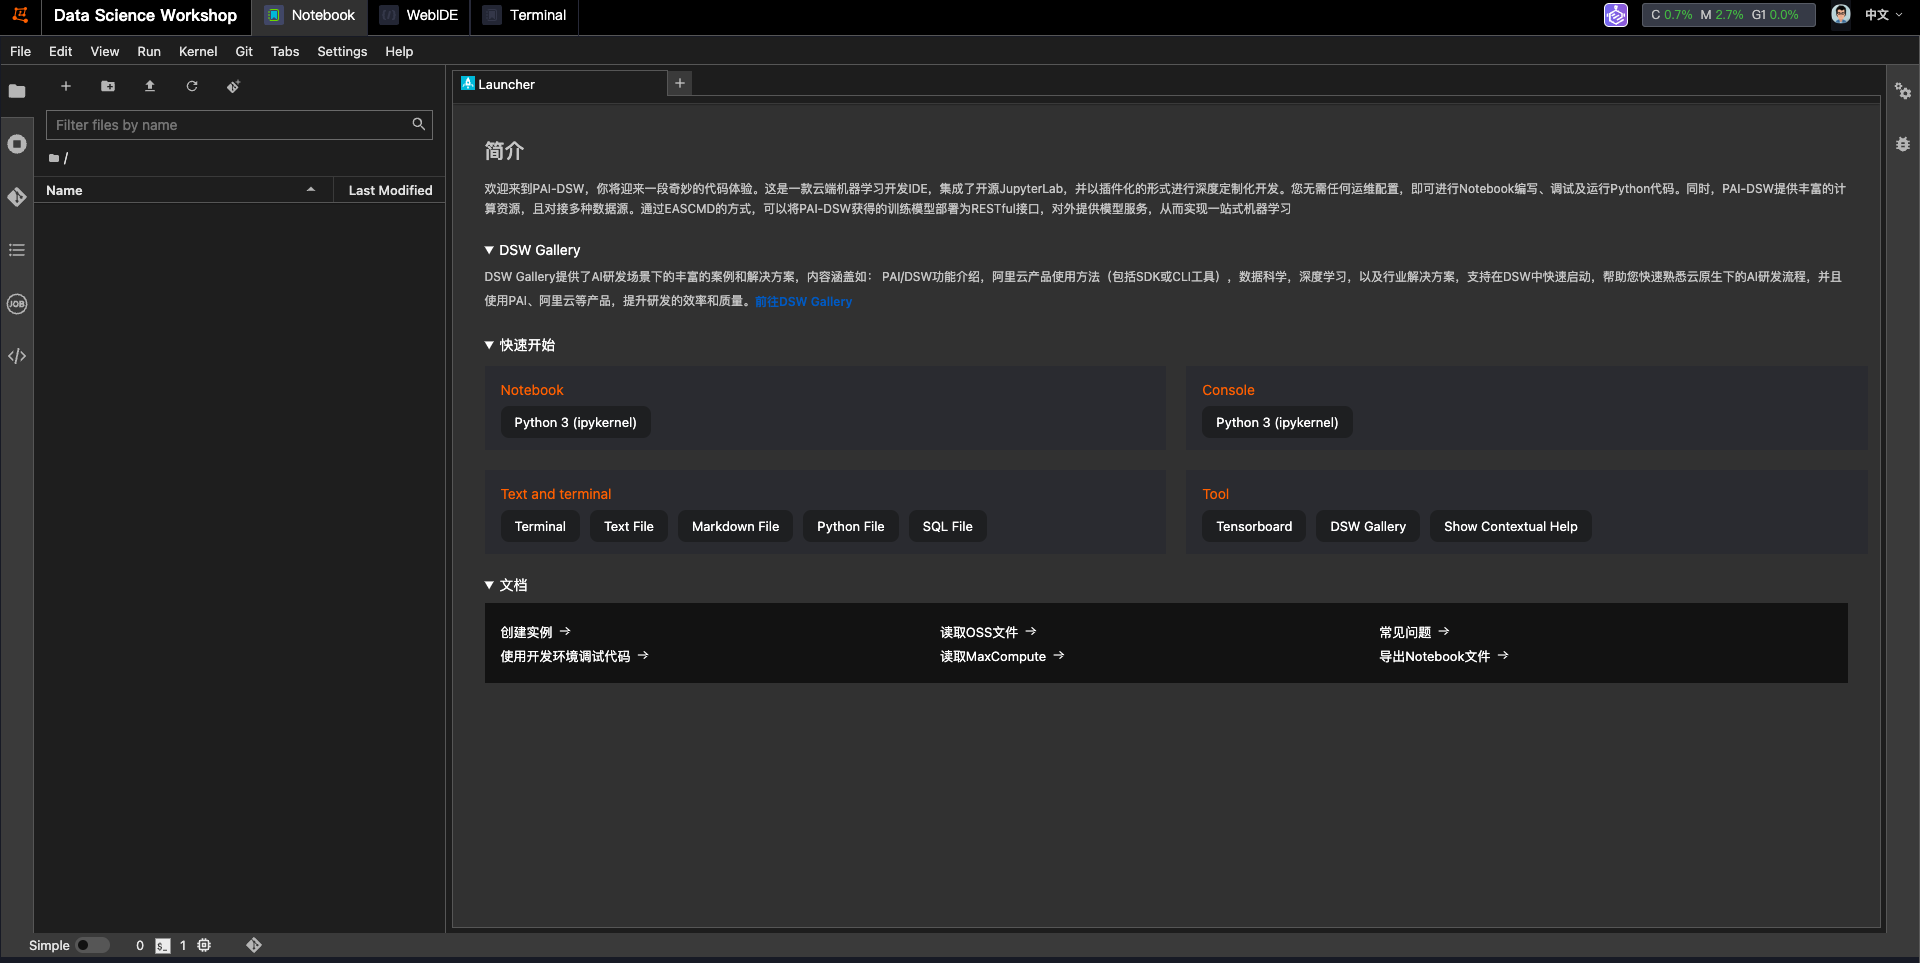Click the new launcher plus icon
1920x963 pixels.
point(66,86)
